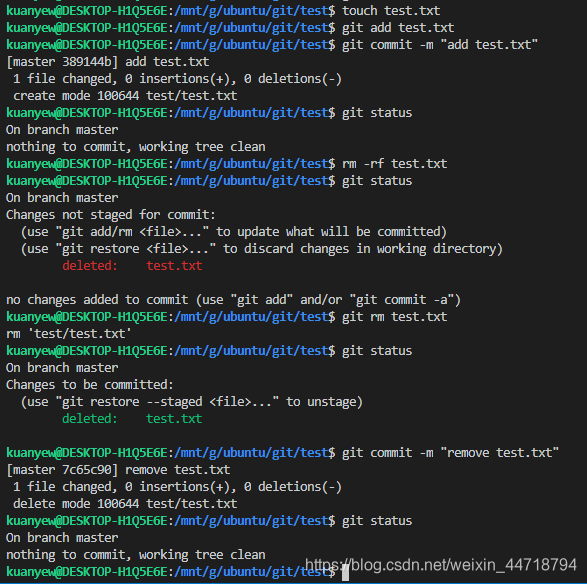
Task: Click the "rm 'test/test.txt'" output line
Action: pos(69,334)
